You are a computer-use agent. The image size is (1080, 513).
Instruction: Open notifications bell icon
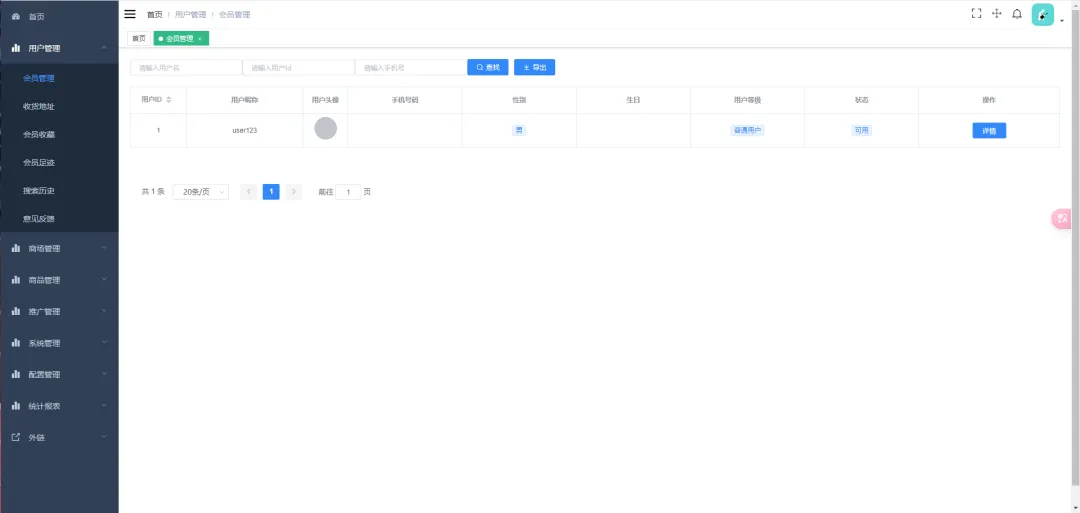point(1017,14)
